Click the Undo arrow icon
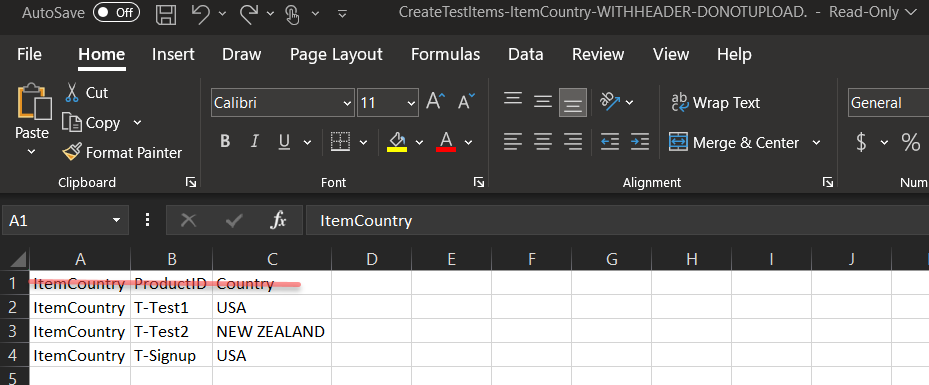 click(x=201, y=13)
